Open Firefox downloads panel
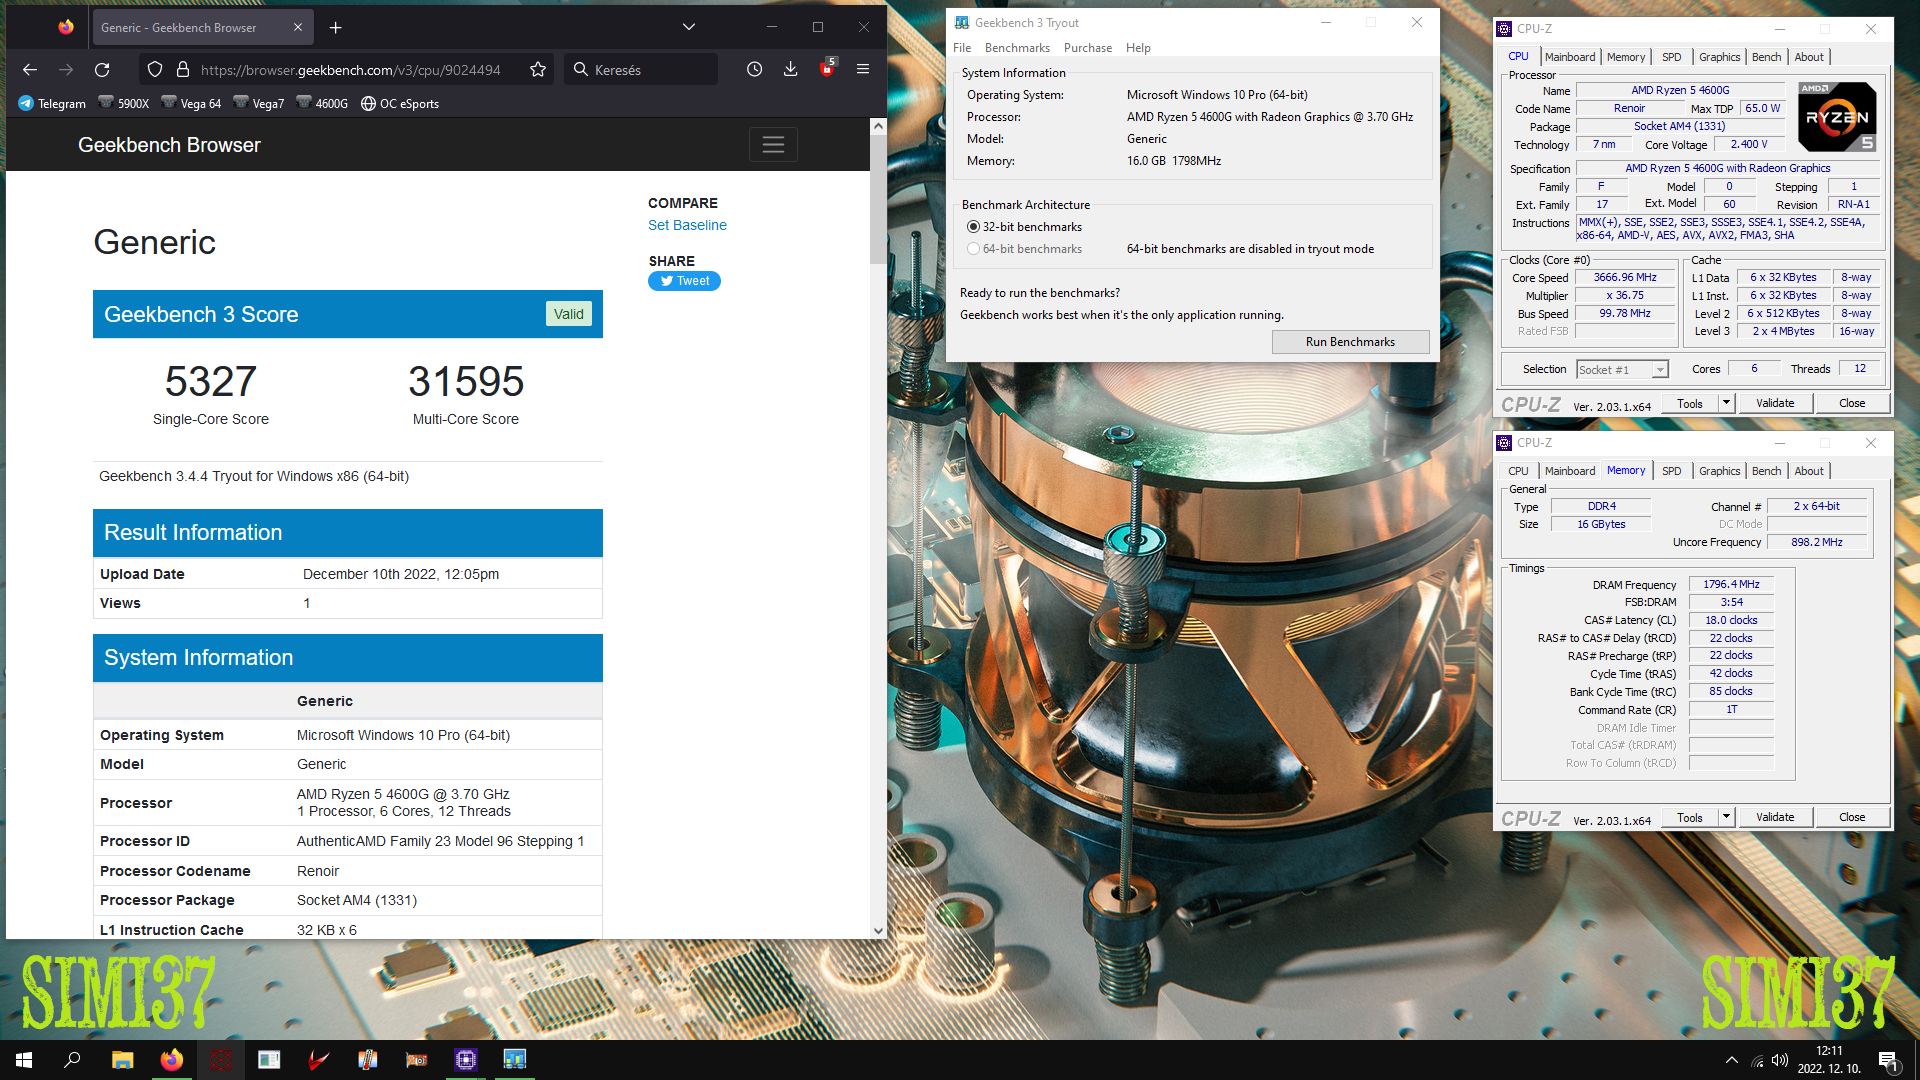1920x1080 pixels. tap(791, 69)
